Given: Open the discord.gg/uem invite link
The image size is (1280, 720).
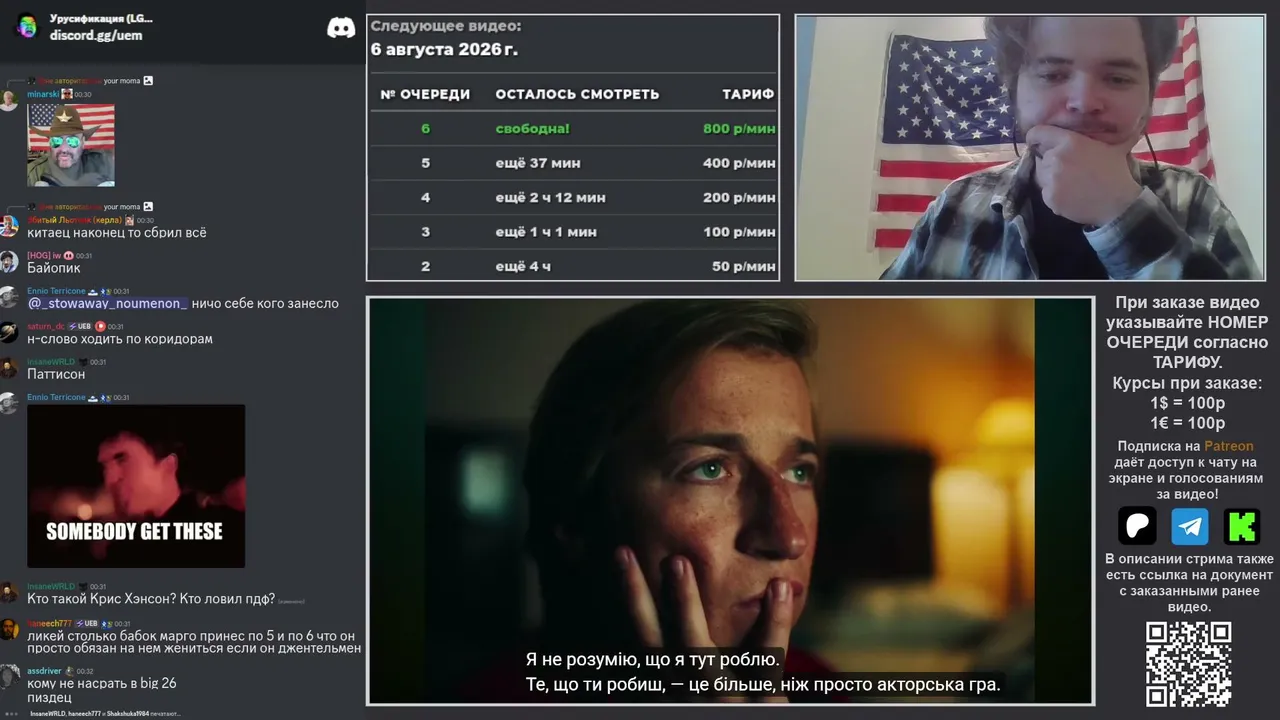Looking at the screenshot, I should pos(96,35).
